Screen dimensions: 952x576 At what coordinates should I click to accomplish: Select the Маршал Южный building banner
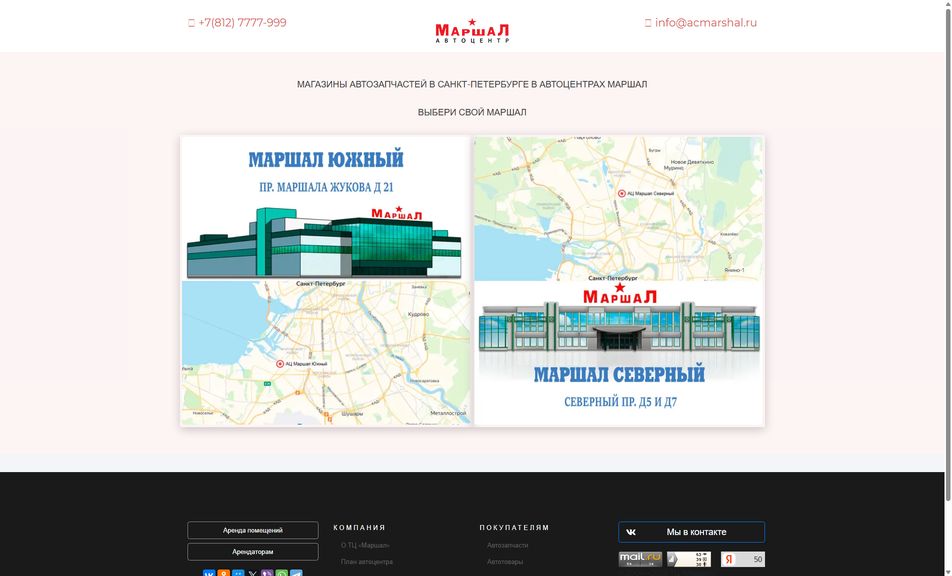(326, 208)
